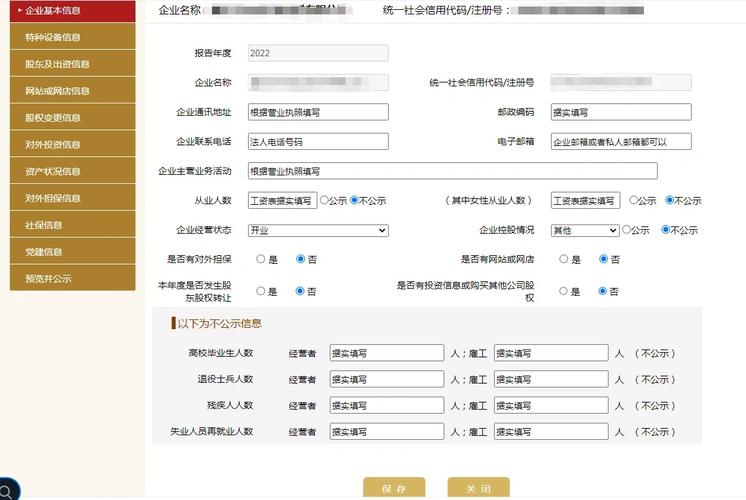The width and height of the screenshot is (746, 500).
Task: Click 残疾人人数 雇工 input field
Action: [x=551, y=405]
